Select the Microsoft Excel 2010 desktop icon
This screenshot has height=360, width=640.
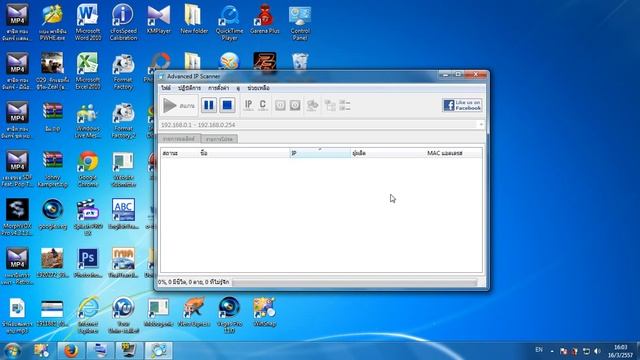[x=88, y=71]
